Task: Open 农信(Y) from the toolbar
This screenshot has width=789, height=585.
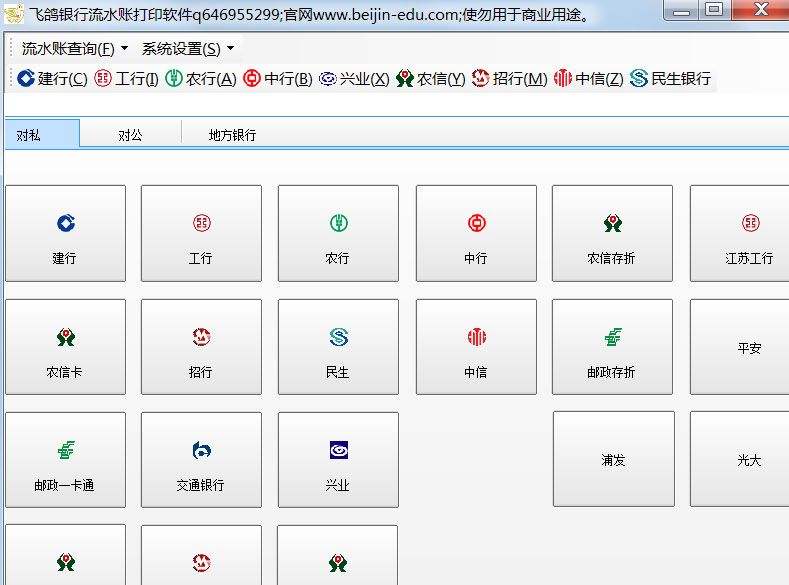Action: click(x=431, y=78)
